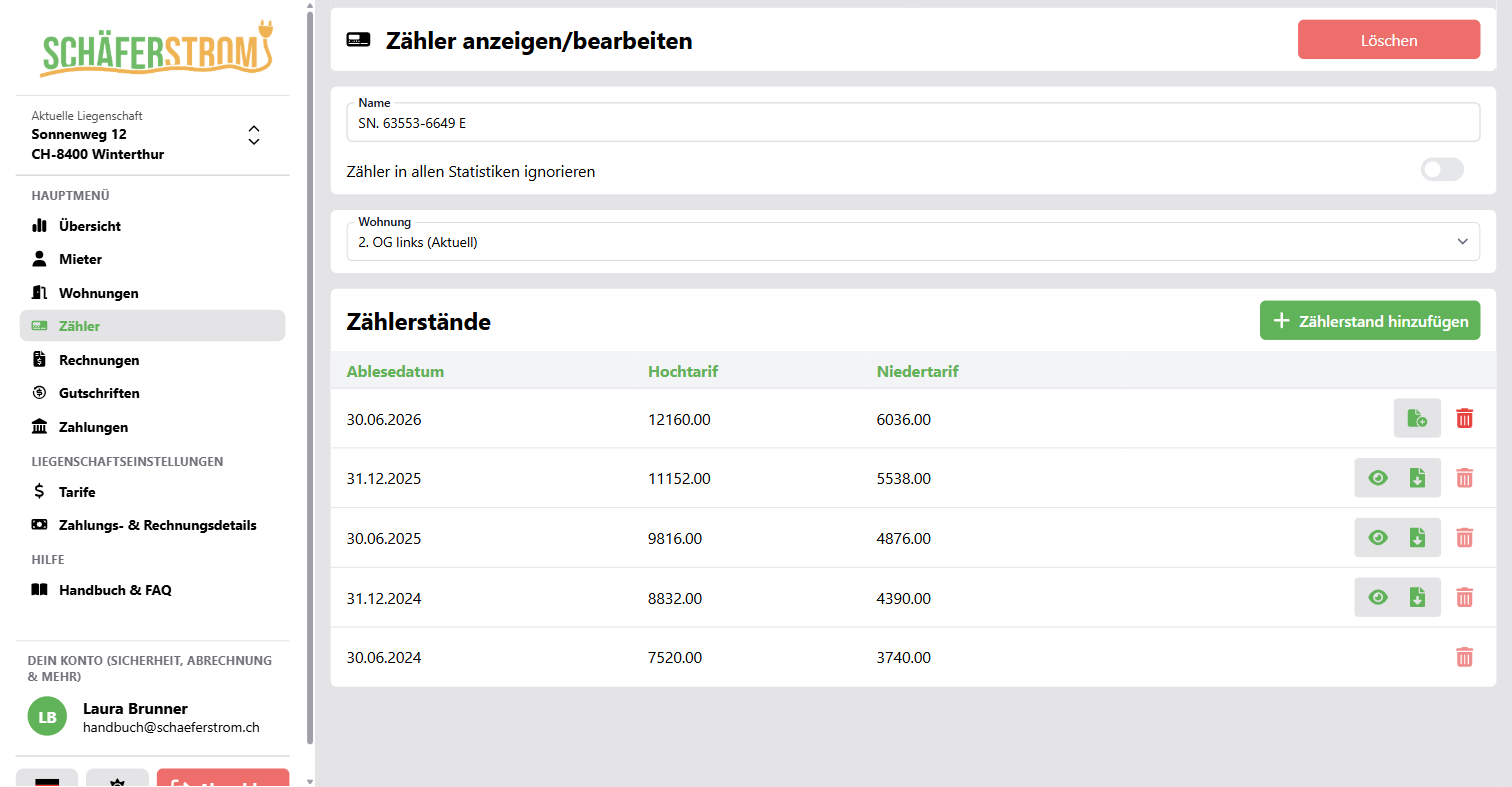The height and width of the screenshot is (787, 1512).
Task: Click the Ablesedatum column header
Action: coord(395,372)
